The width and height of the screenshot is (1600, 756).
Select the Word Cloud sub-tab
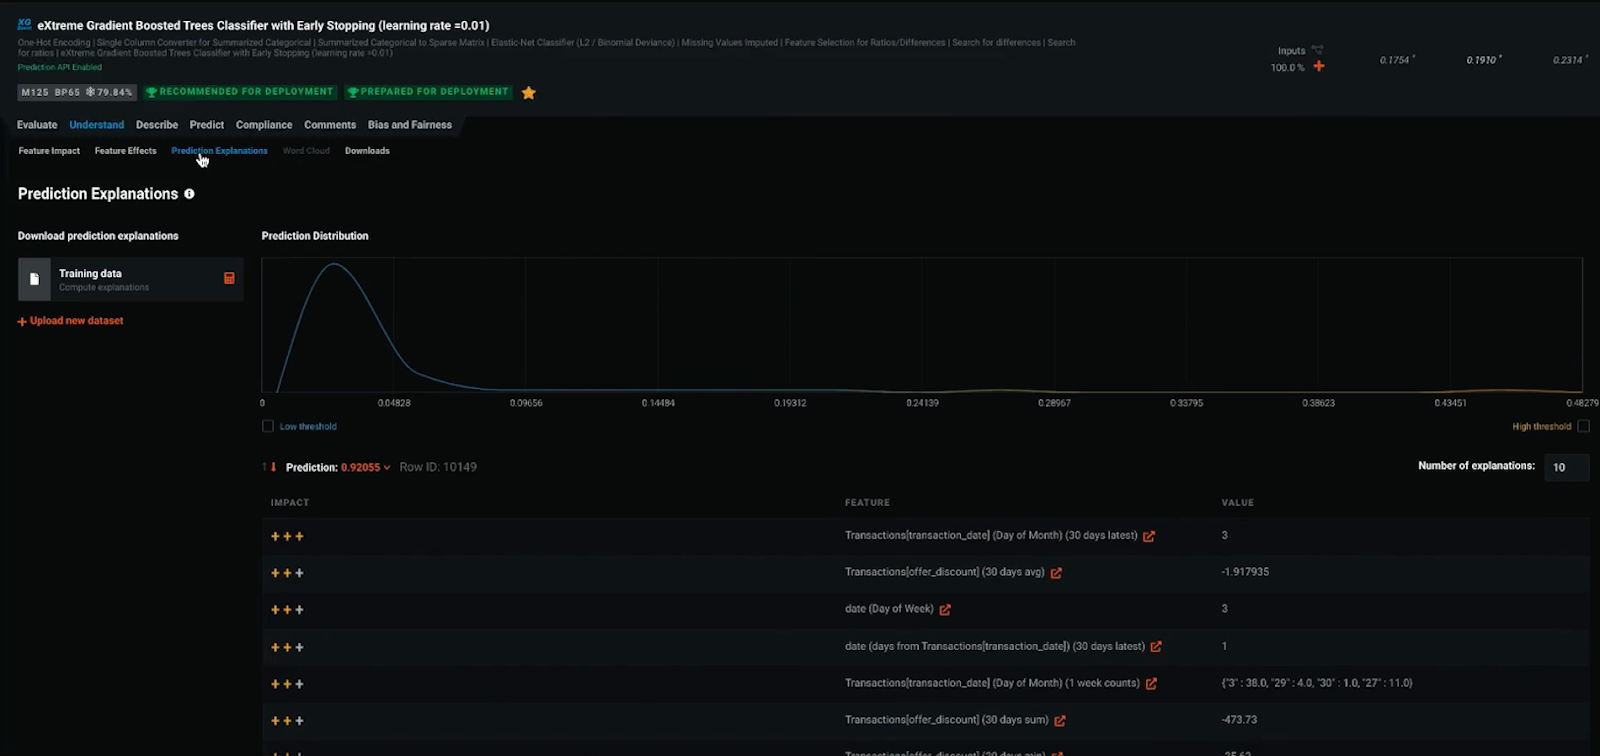pos(306,151)
